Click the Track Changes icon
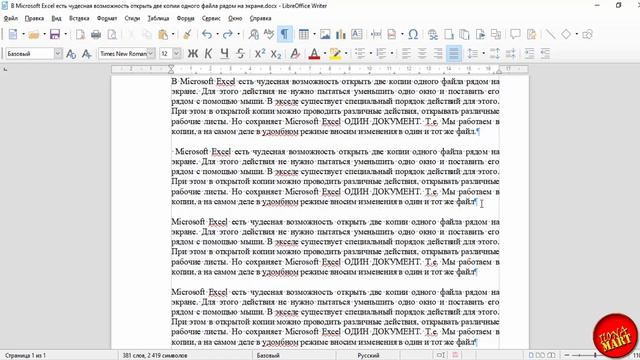The width and height of the screenshot is (640, 360). 531,34
